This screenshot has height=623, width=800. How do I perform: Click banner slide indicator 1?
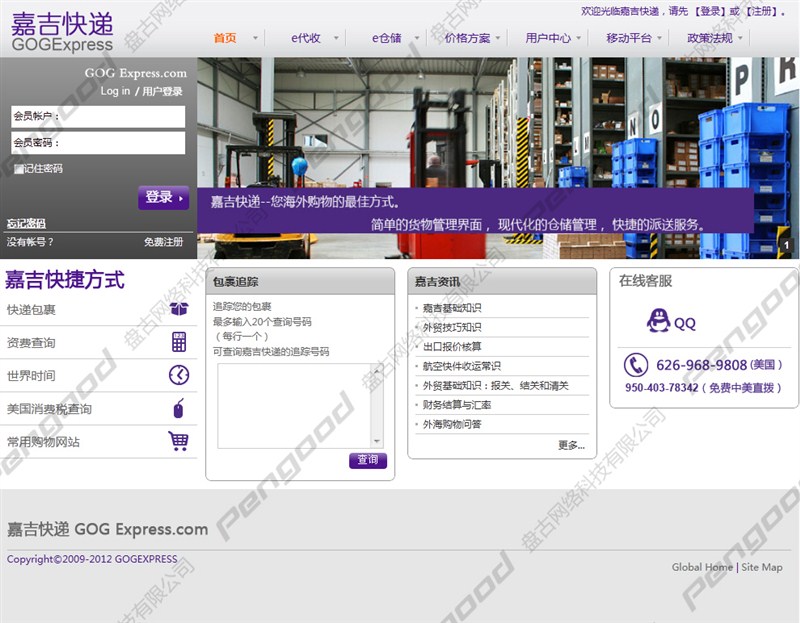786,245
